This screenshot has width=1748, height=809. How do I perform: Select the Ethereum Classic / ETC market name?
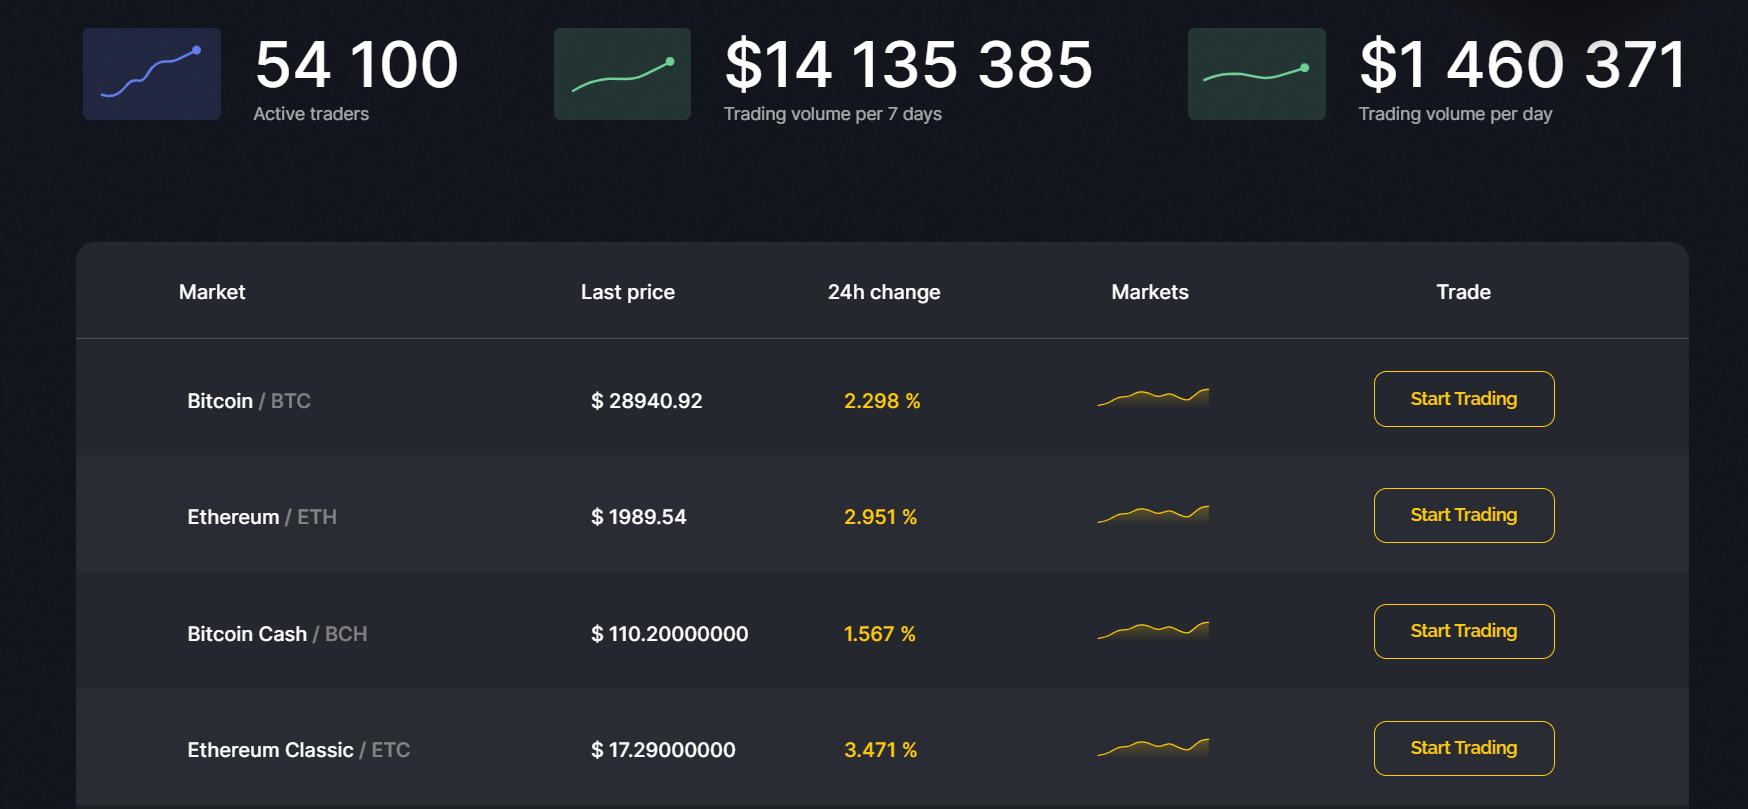299,750
